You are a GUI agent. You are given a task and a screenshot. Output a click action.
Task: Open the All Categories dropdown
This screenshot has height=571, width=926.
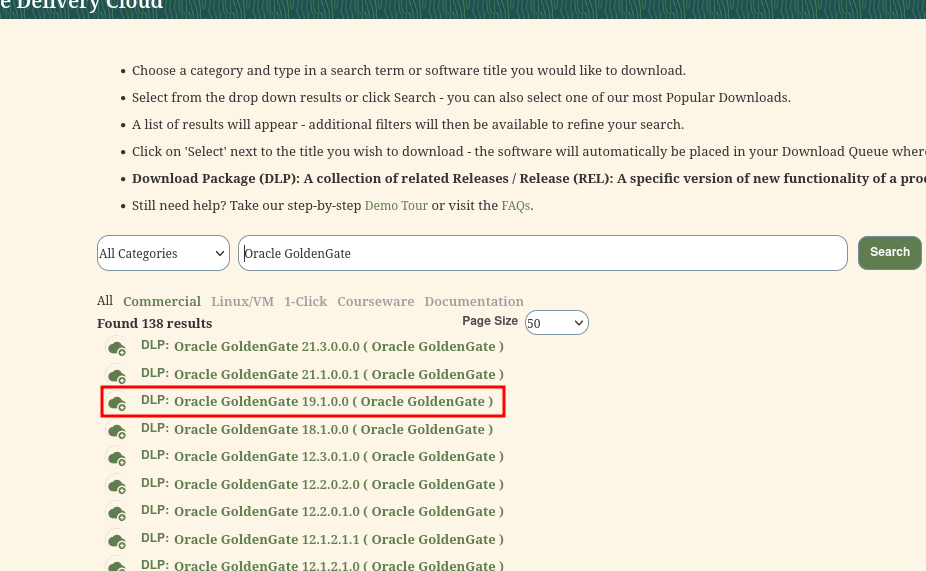[163, 253]
